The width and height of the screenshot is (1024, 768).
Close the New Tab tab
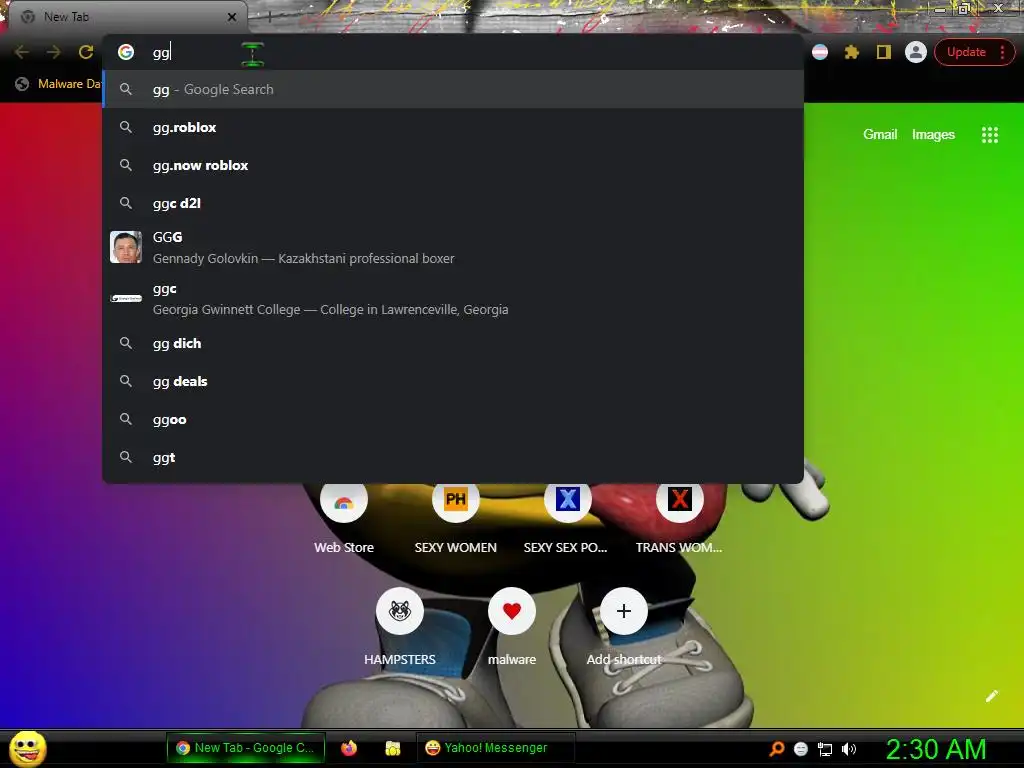click(232, 17)
